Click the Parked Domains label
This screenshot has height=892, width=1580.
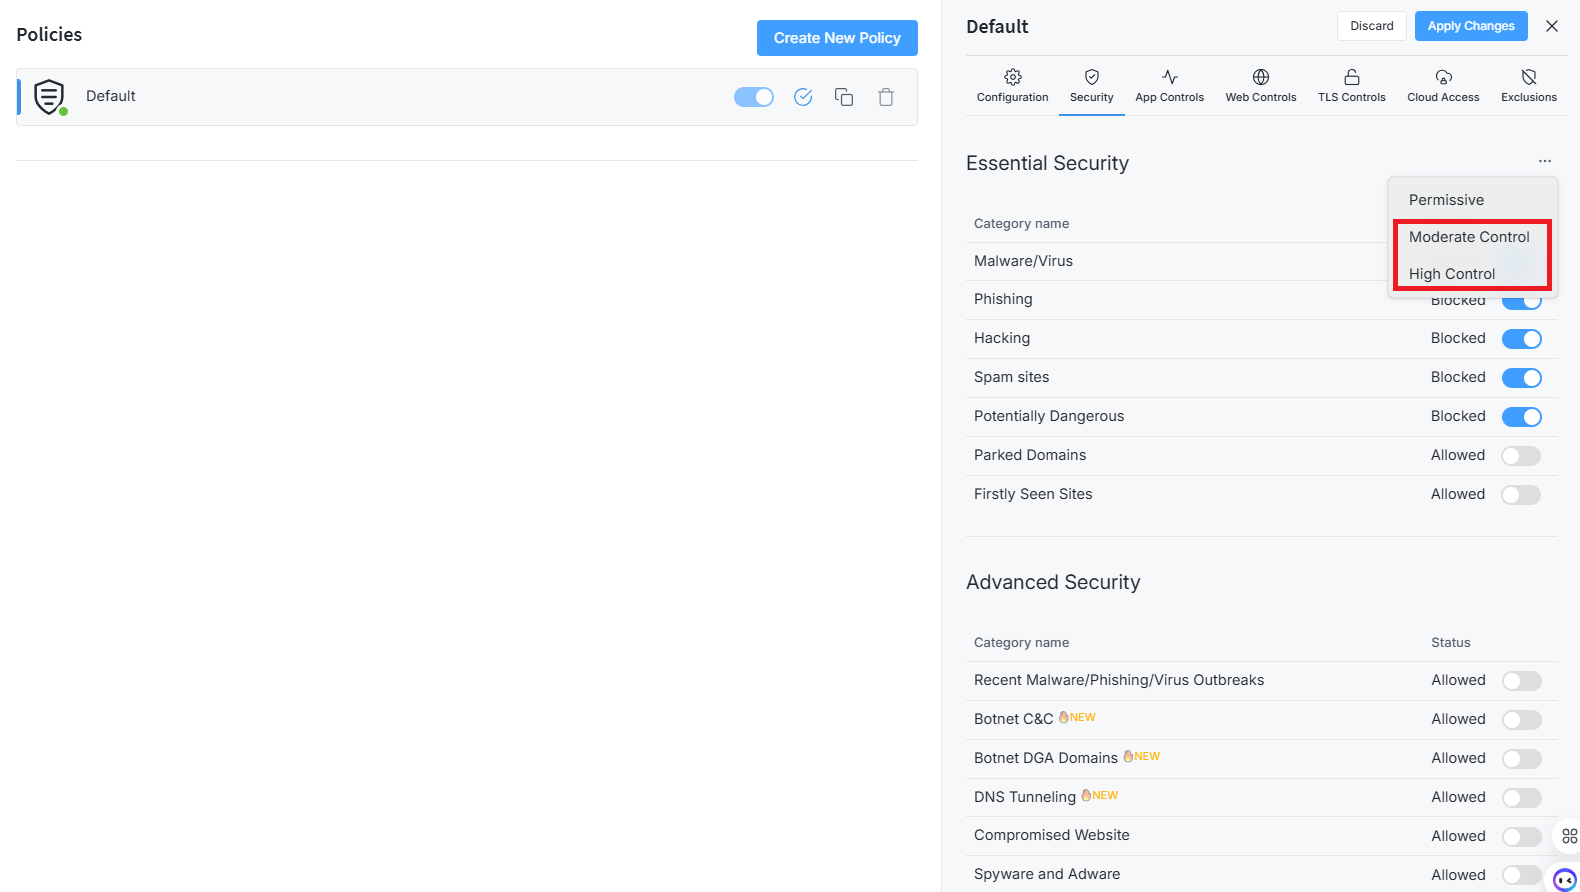pos(1030,455)
